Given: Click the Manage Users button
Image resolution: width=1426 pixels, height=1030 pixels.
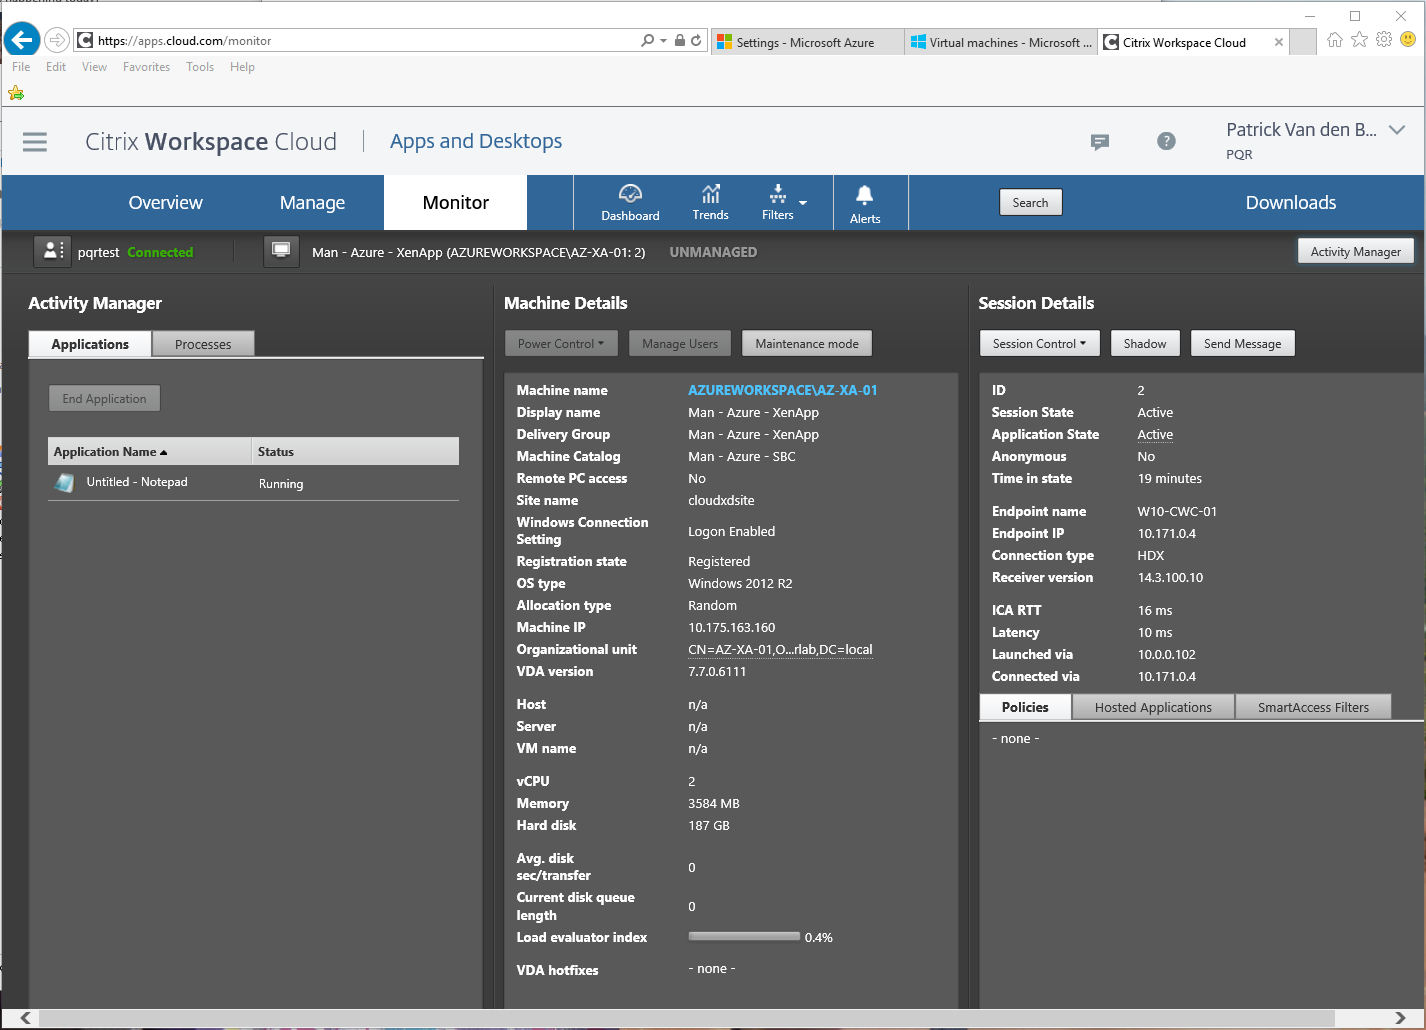Looking at the screenshot, I should 680,343.
